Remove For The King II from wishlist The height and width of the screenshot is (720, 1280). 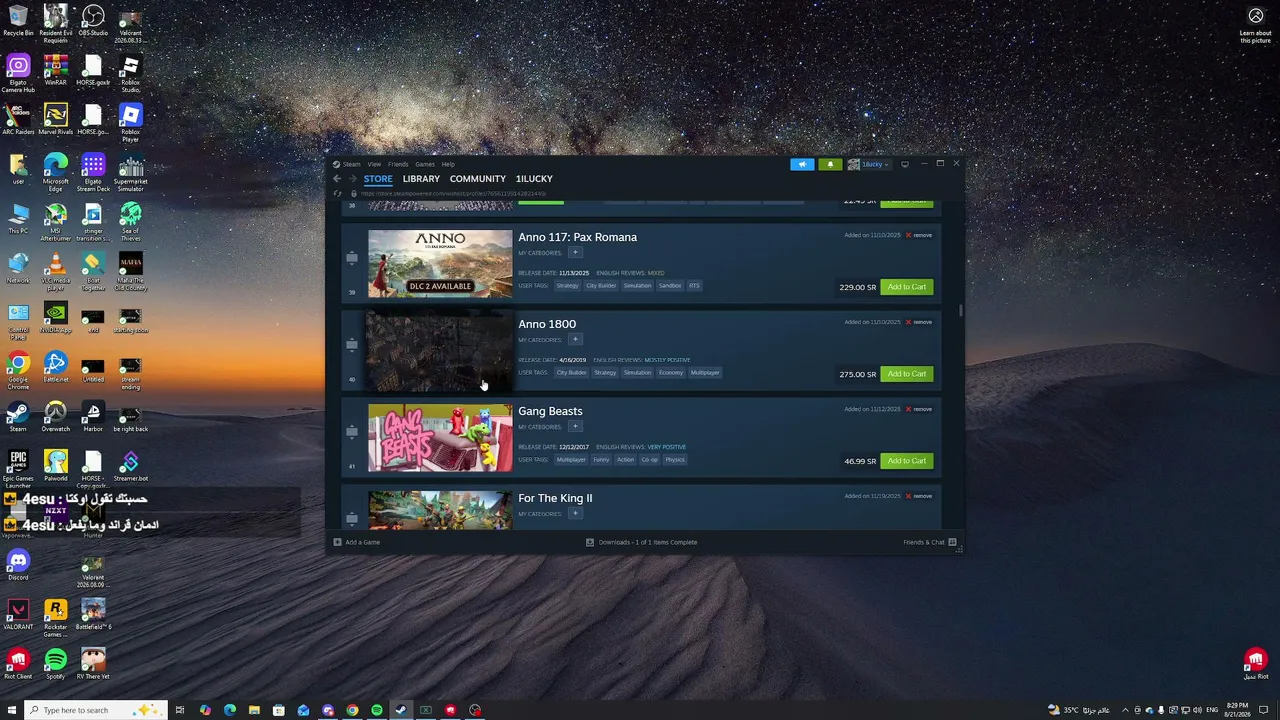tap(919, 496)
